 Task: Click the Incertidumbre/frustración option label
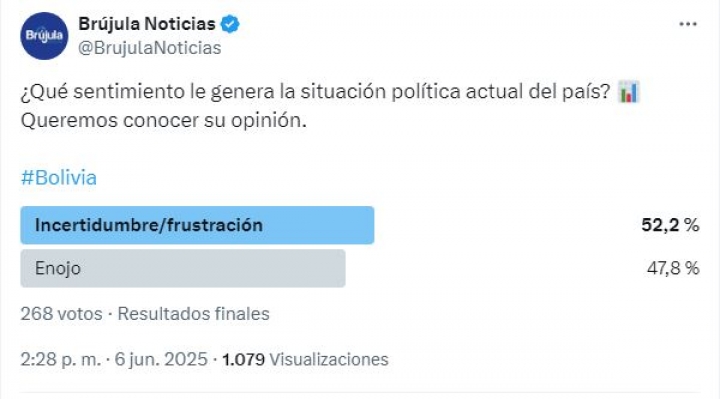149,225
